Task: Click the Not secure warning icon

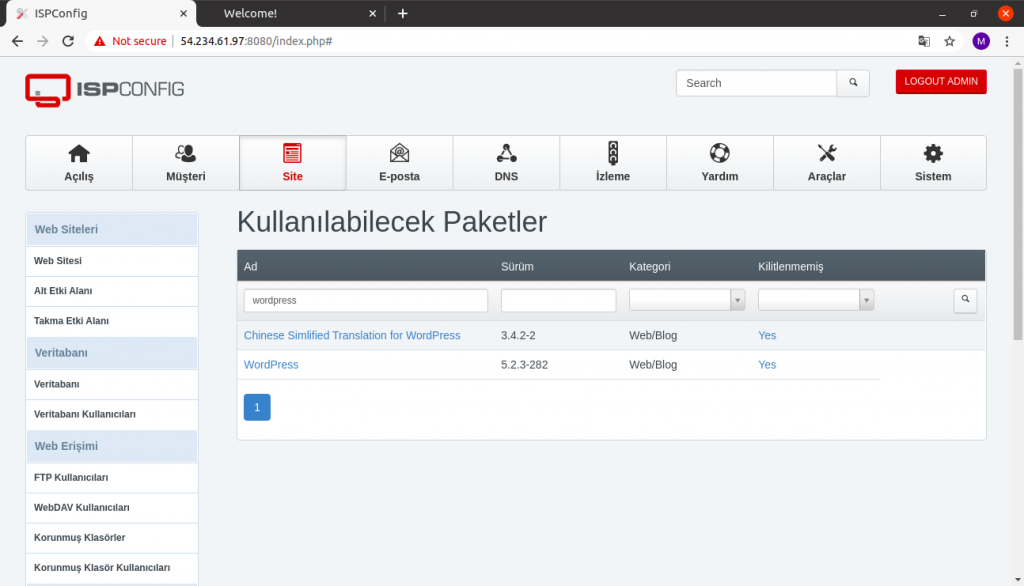Action: click(99, 41)
